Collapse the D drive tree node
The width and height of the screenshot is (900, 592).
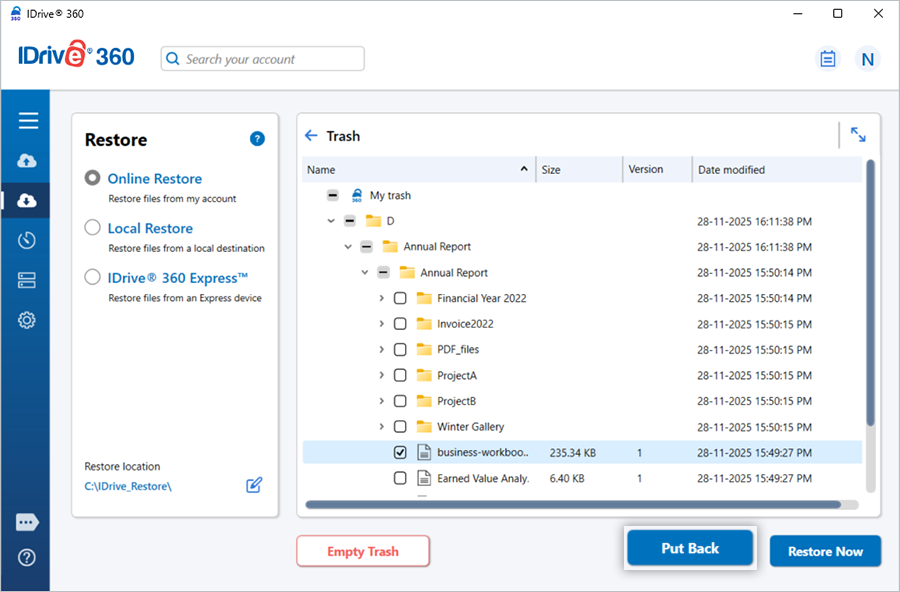click(x=331, y=221)
